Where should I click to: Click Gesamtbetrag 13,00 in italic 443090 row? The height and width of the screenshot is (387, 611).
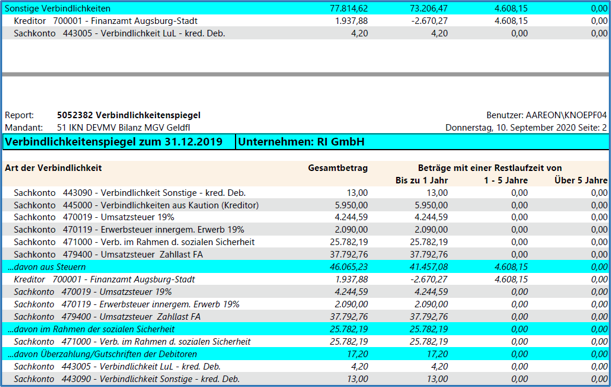[357, 379]
